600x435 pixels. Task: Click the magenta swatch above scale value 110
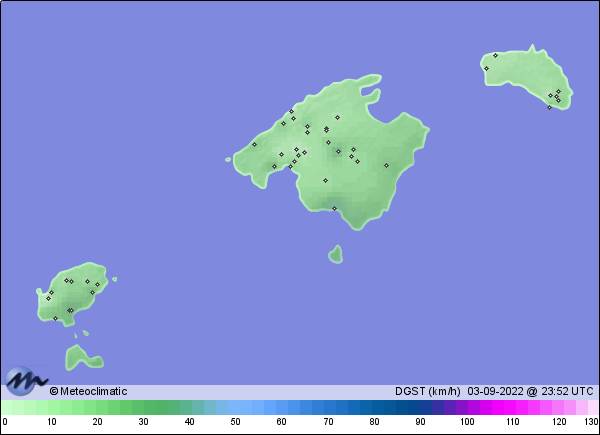(512, 407)
